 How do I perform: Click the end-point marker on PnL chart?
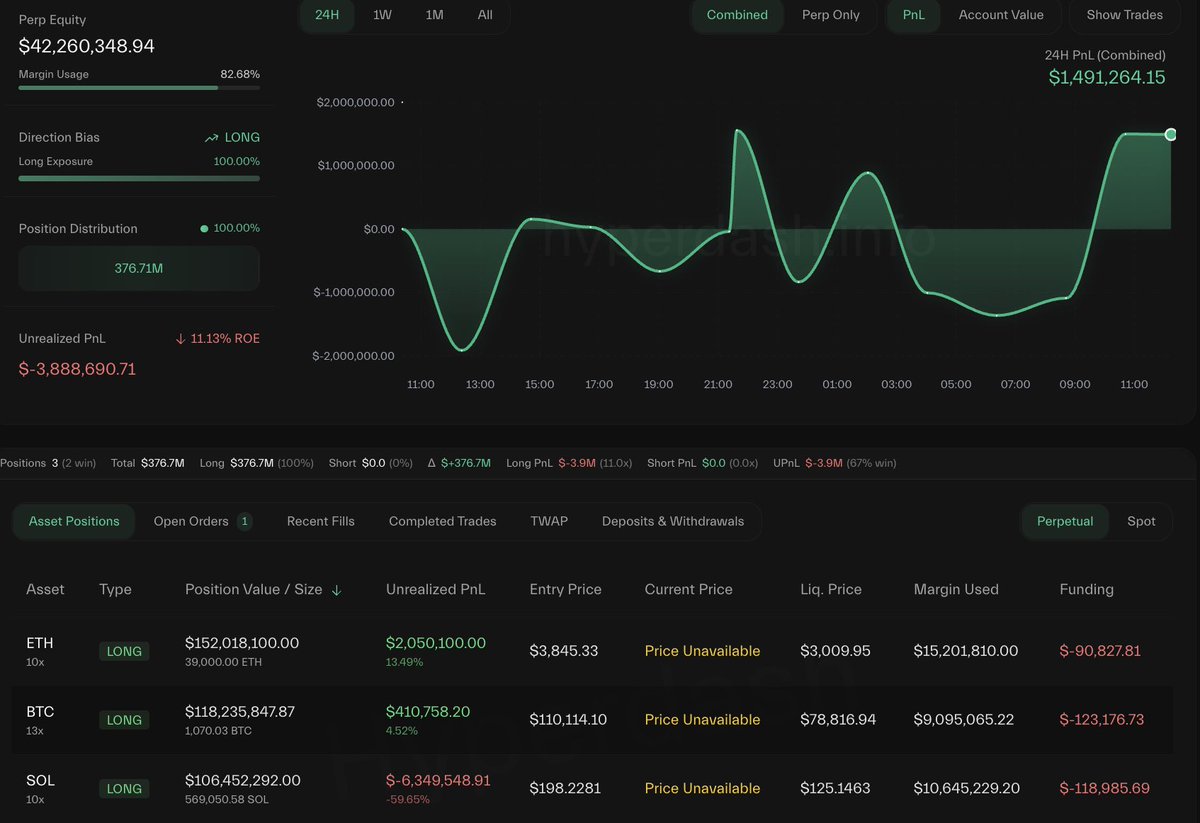[1170, 134]
